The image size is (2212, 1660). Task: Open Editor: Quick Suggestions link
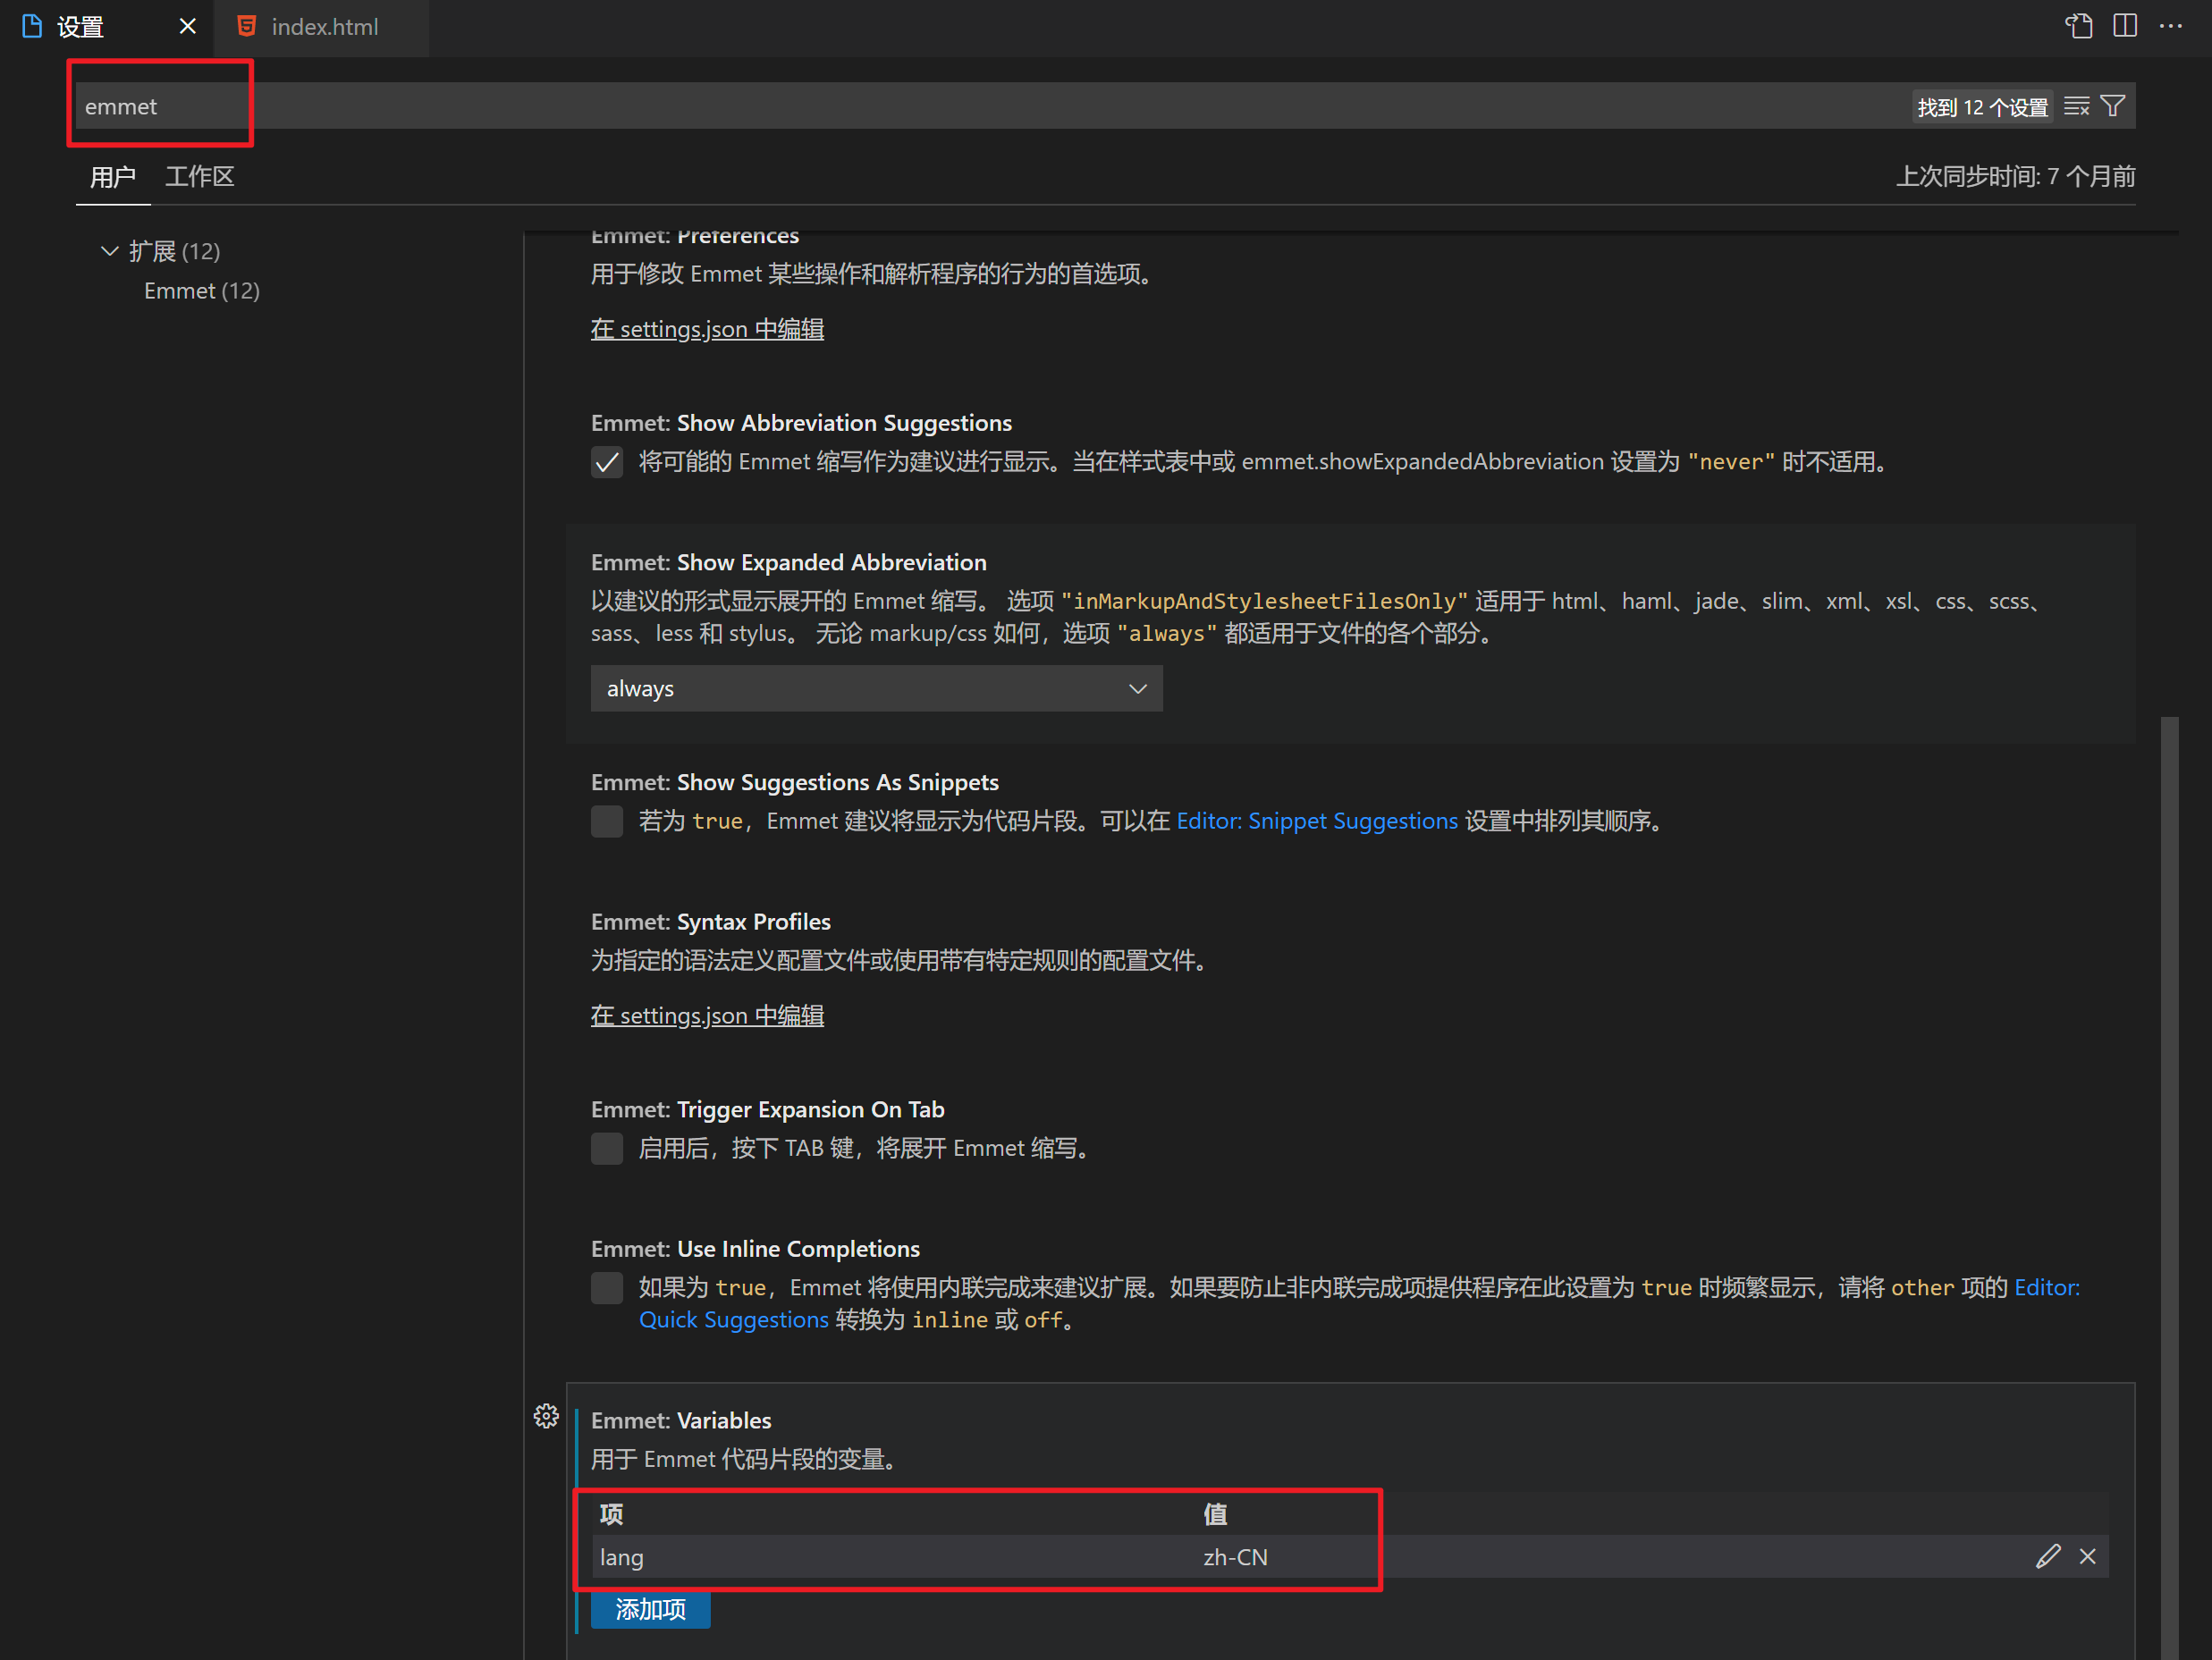734,1320
